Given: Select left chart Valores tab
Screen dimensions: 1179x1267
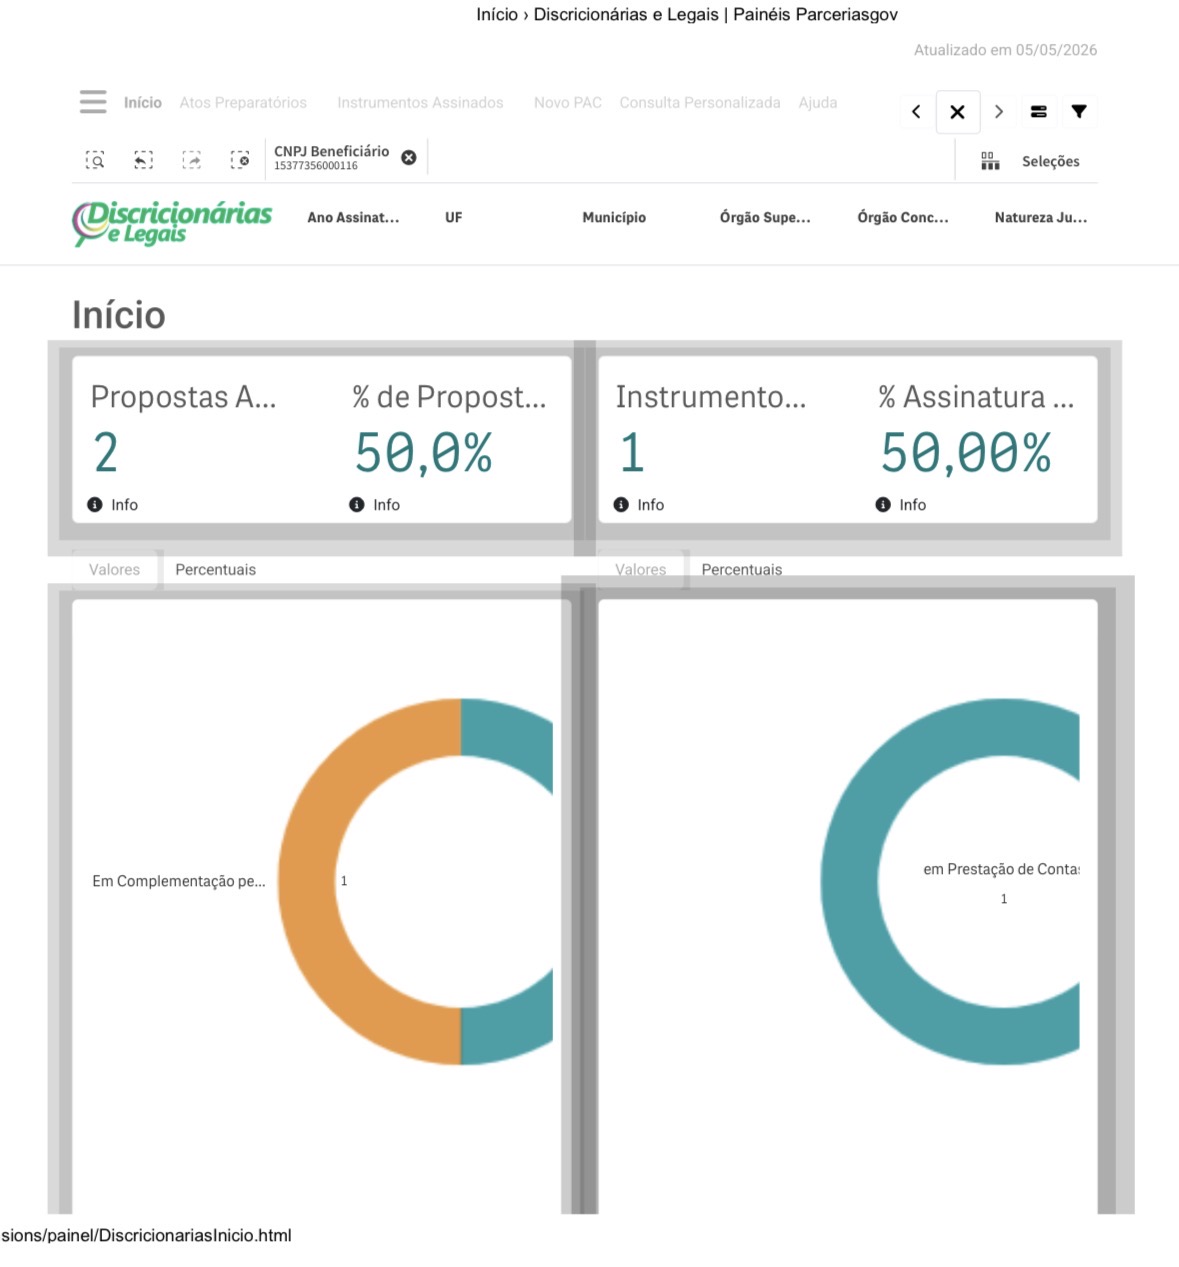Looking at the screenshot, I should (115, 570).
